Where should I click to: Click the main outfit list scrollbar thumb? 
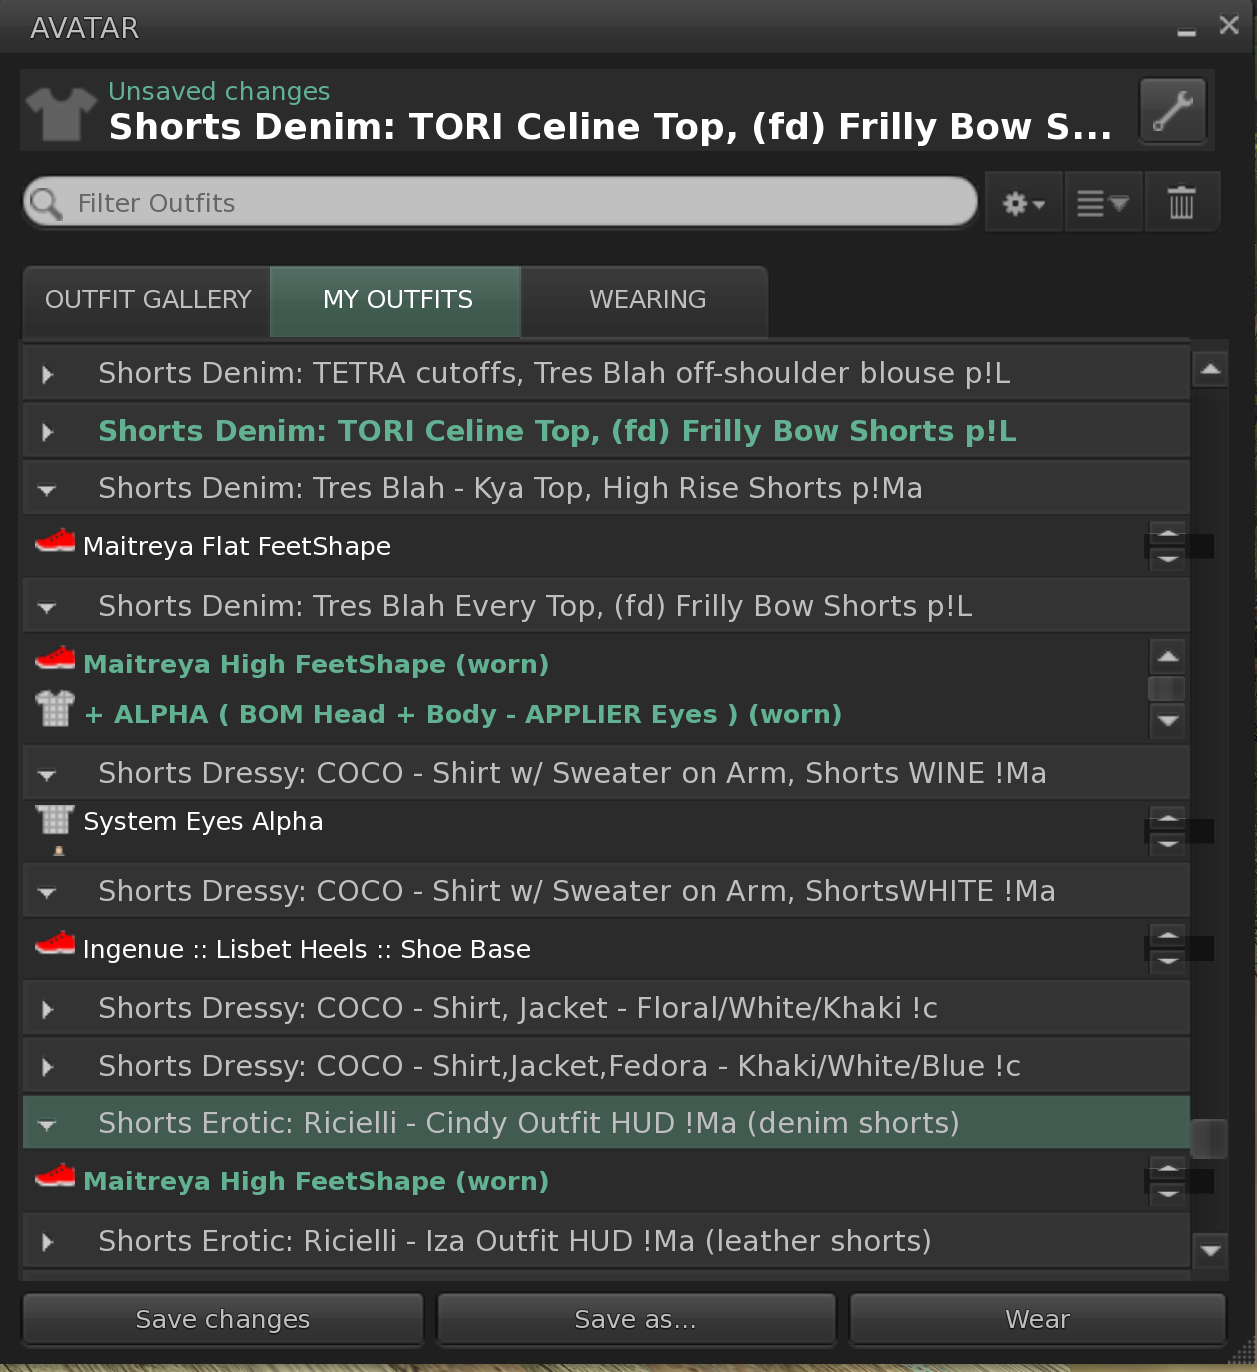pos(1209,1138)
